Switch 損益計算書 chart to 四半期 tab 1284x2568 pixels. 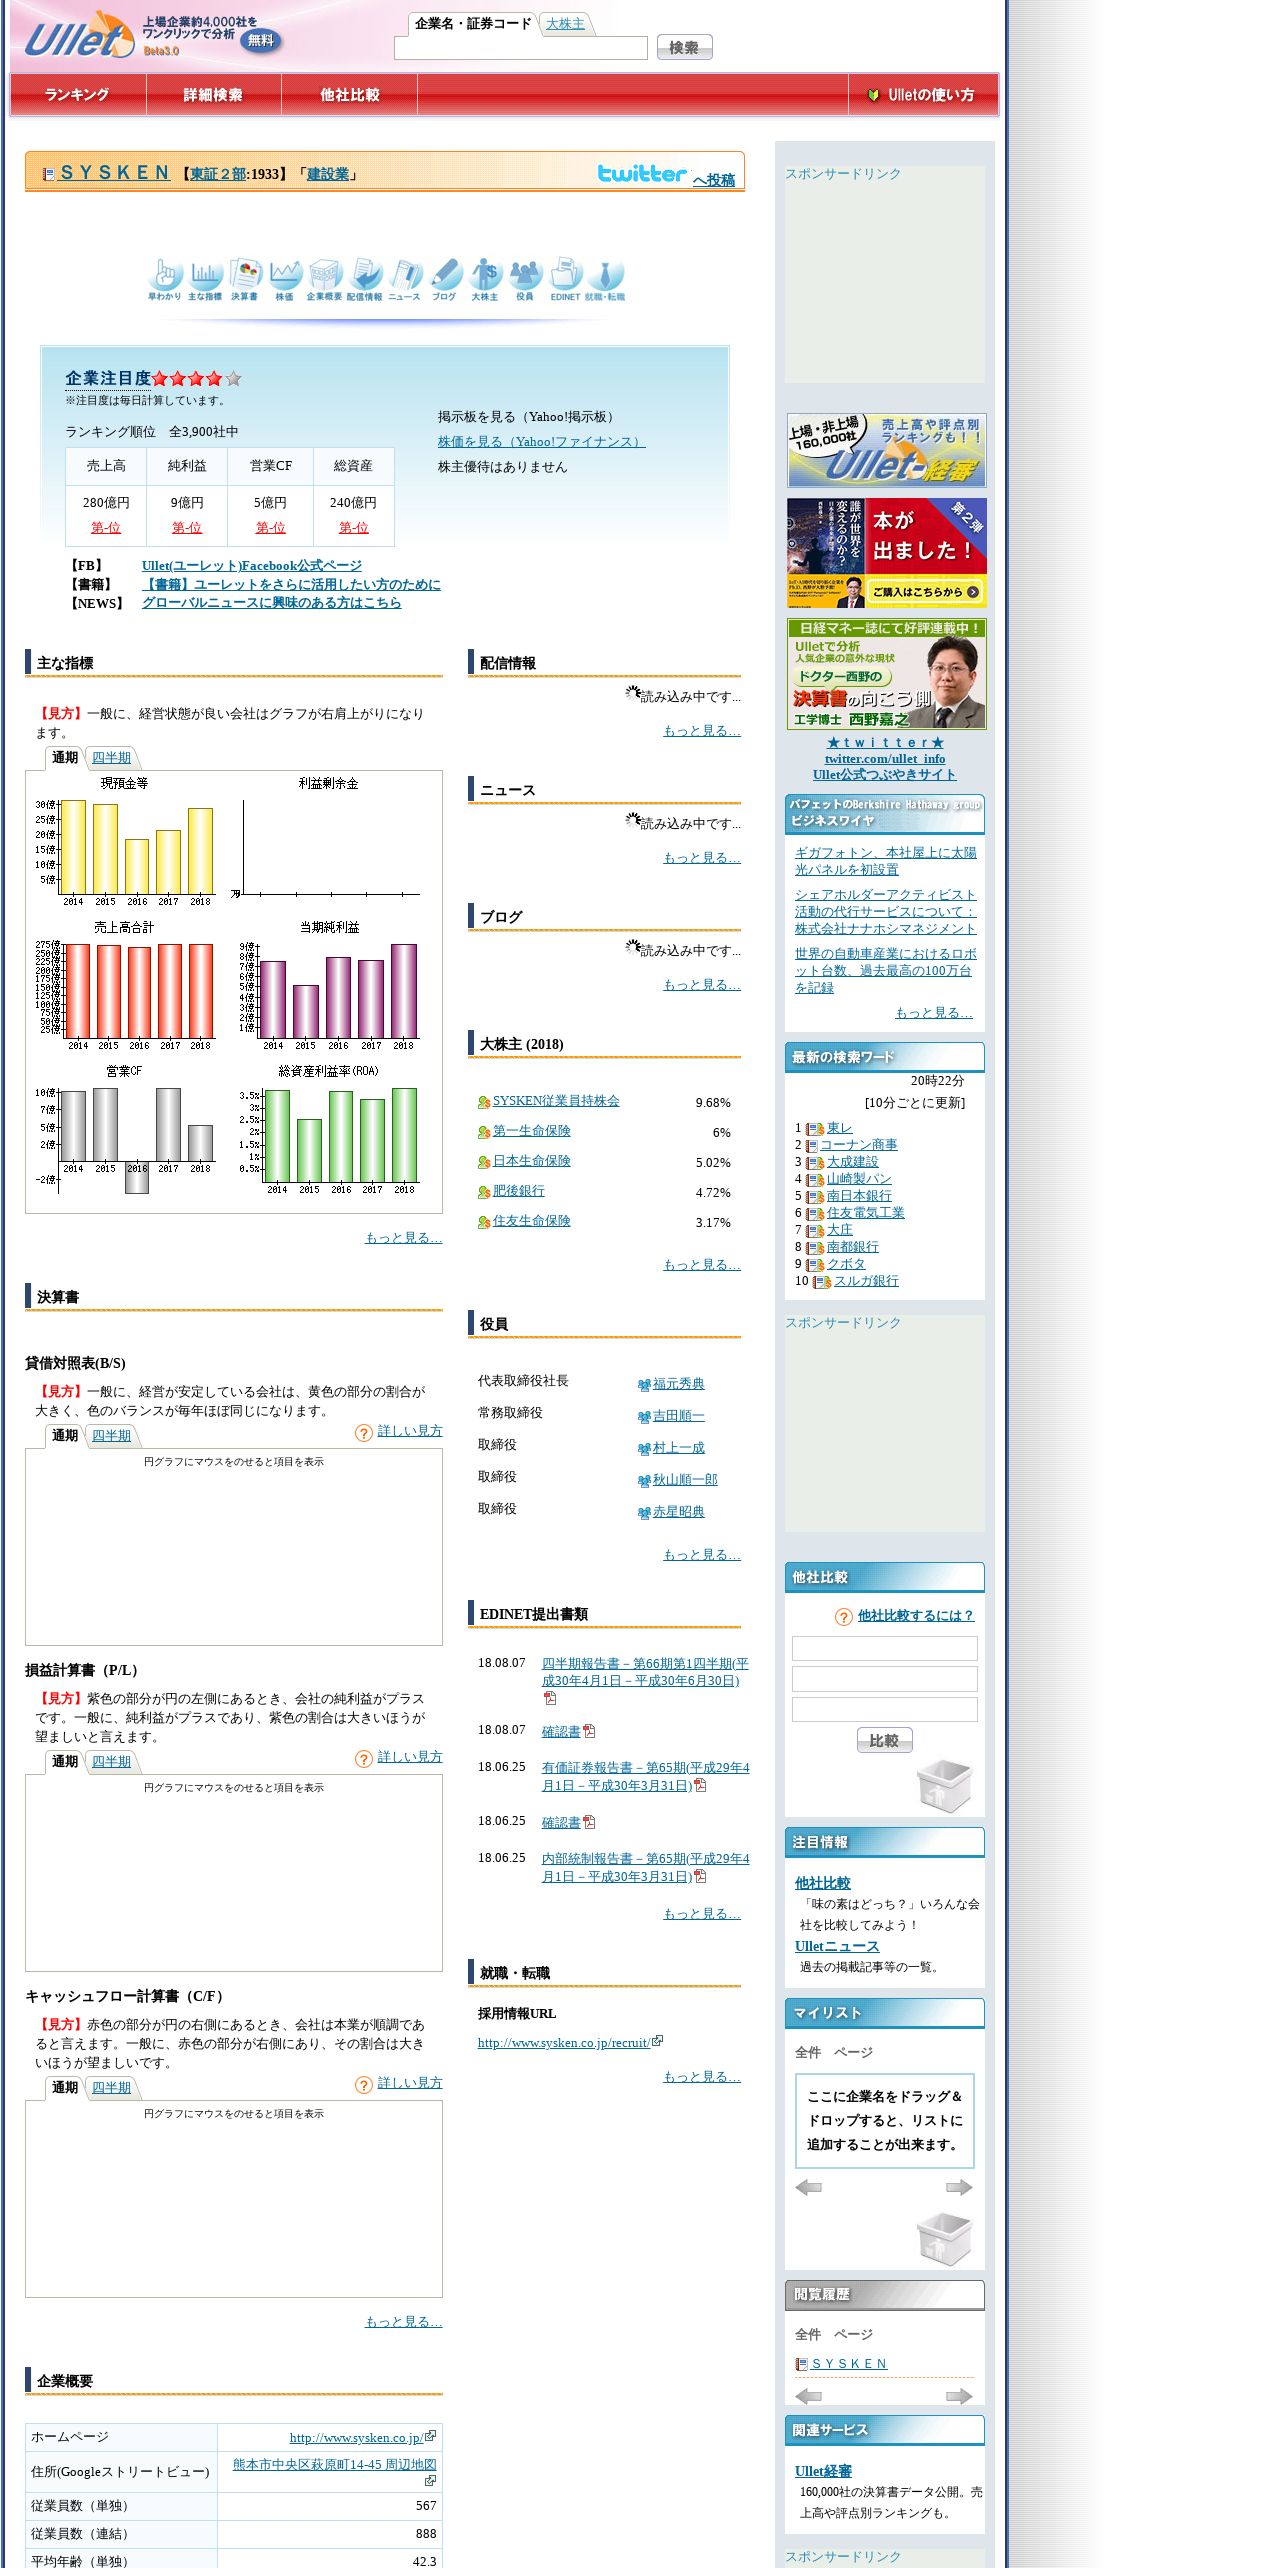click(x=111, y=1762)
